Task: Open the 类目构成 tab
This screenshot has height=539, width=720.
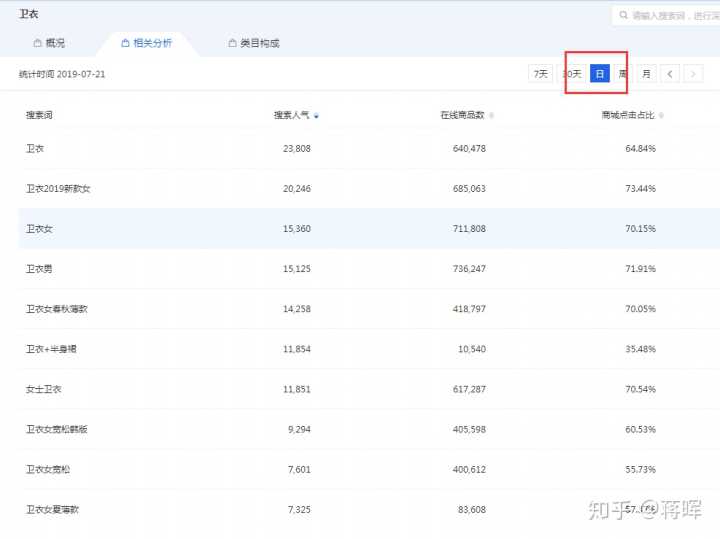Action: (x=253, y=43)
